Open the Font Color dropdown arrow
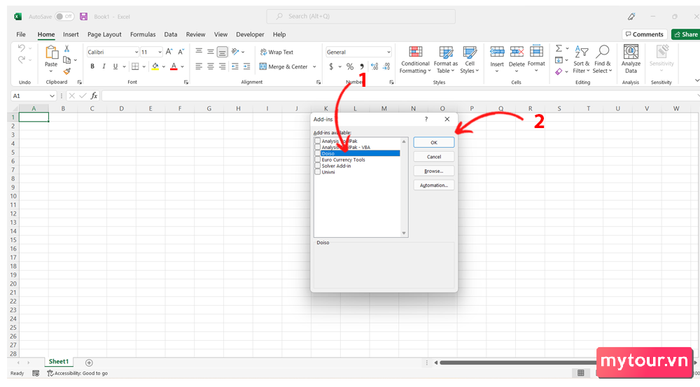Viewport: 700px width, 387px height. click(183, 67)
